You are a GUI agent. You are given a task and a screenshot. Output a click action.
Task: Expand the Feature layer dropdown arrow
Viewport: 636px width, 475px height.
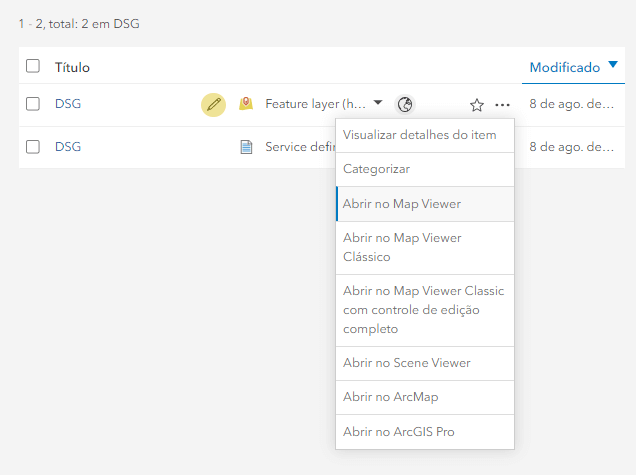pos(378,103)
